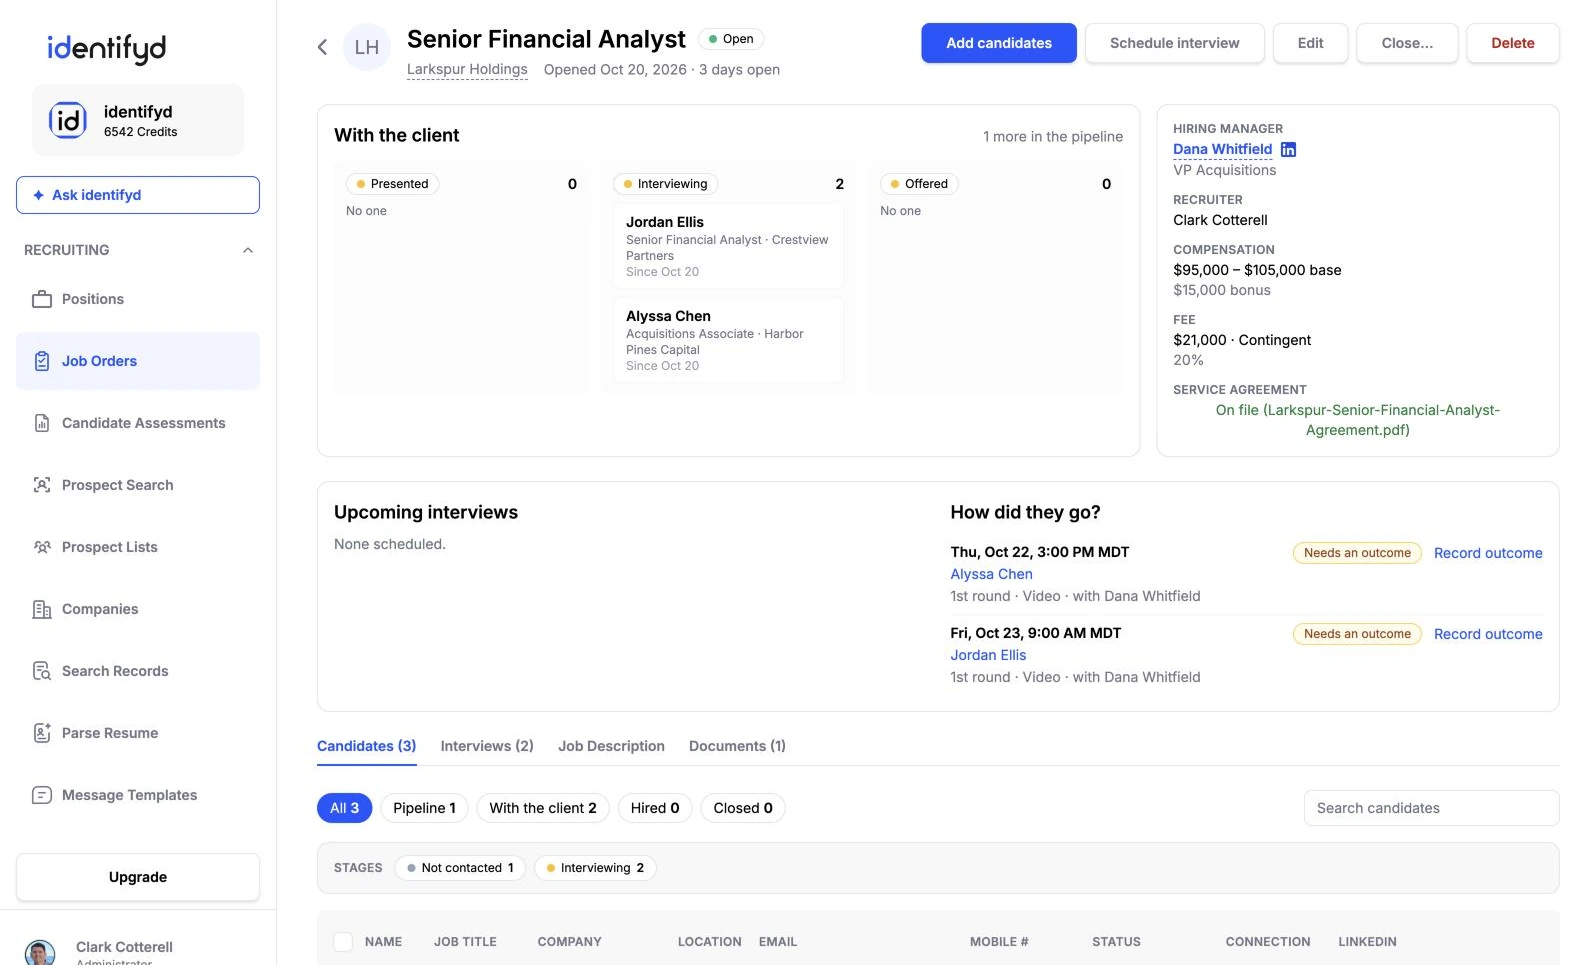
Task: Open the Larkspur Holdings company link
Action: click(x=467, y=69)
